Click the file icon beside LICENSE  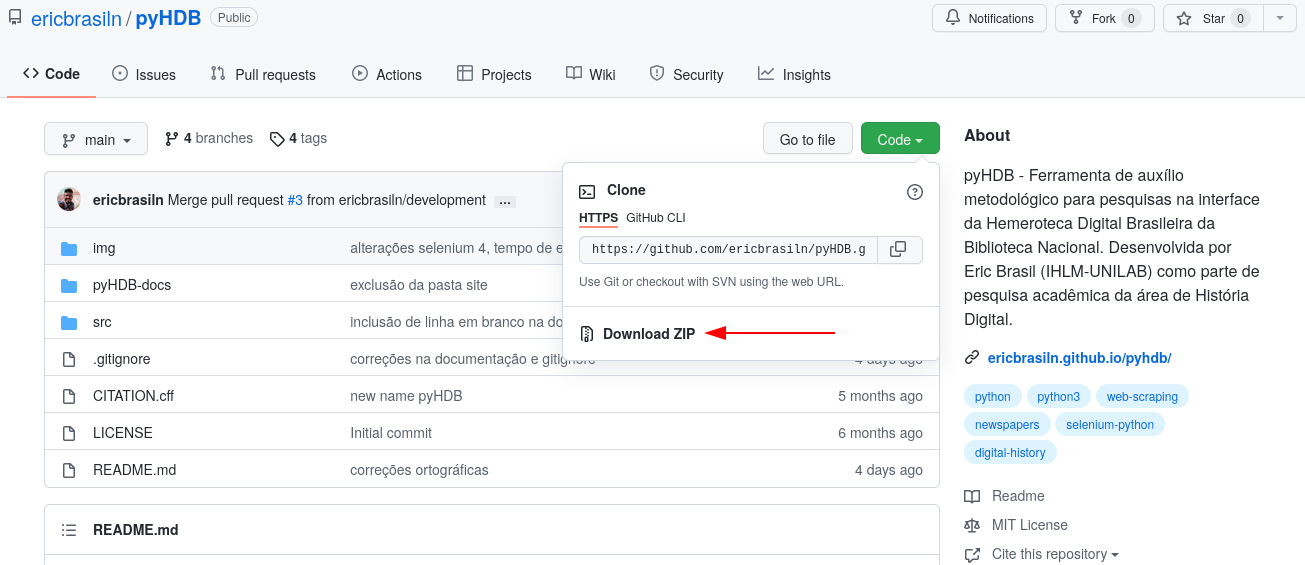coord(69,433)
